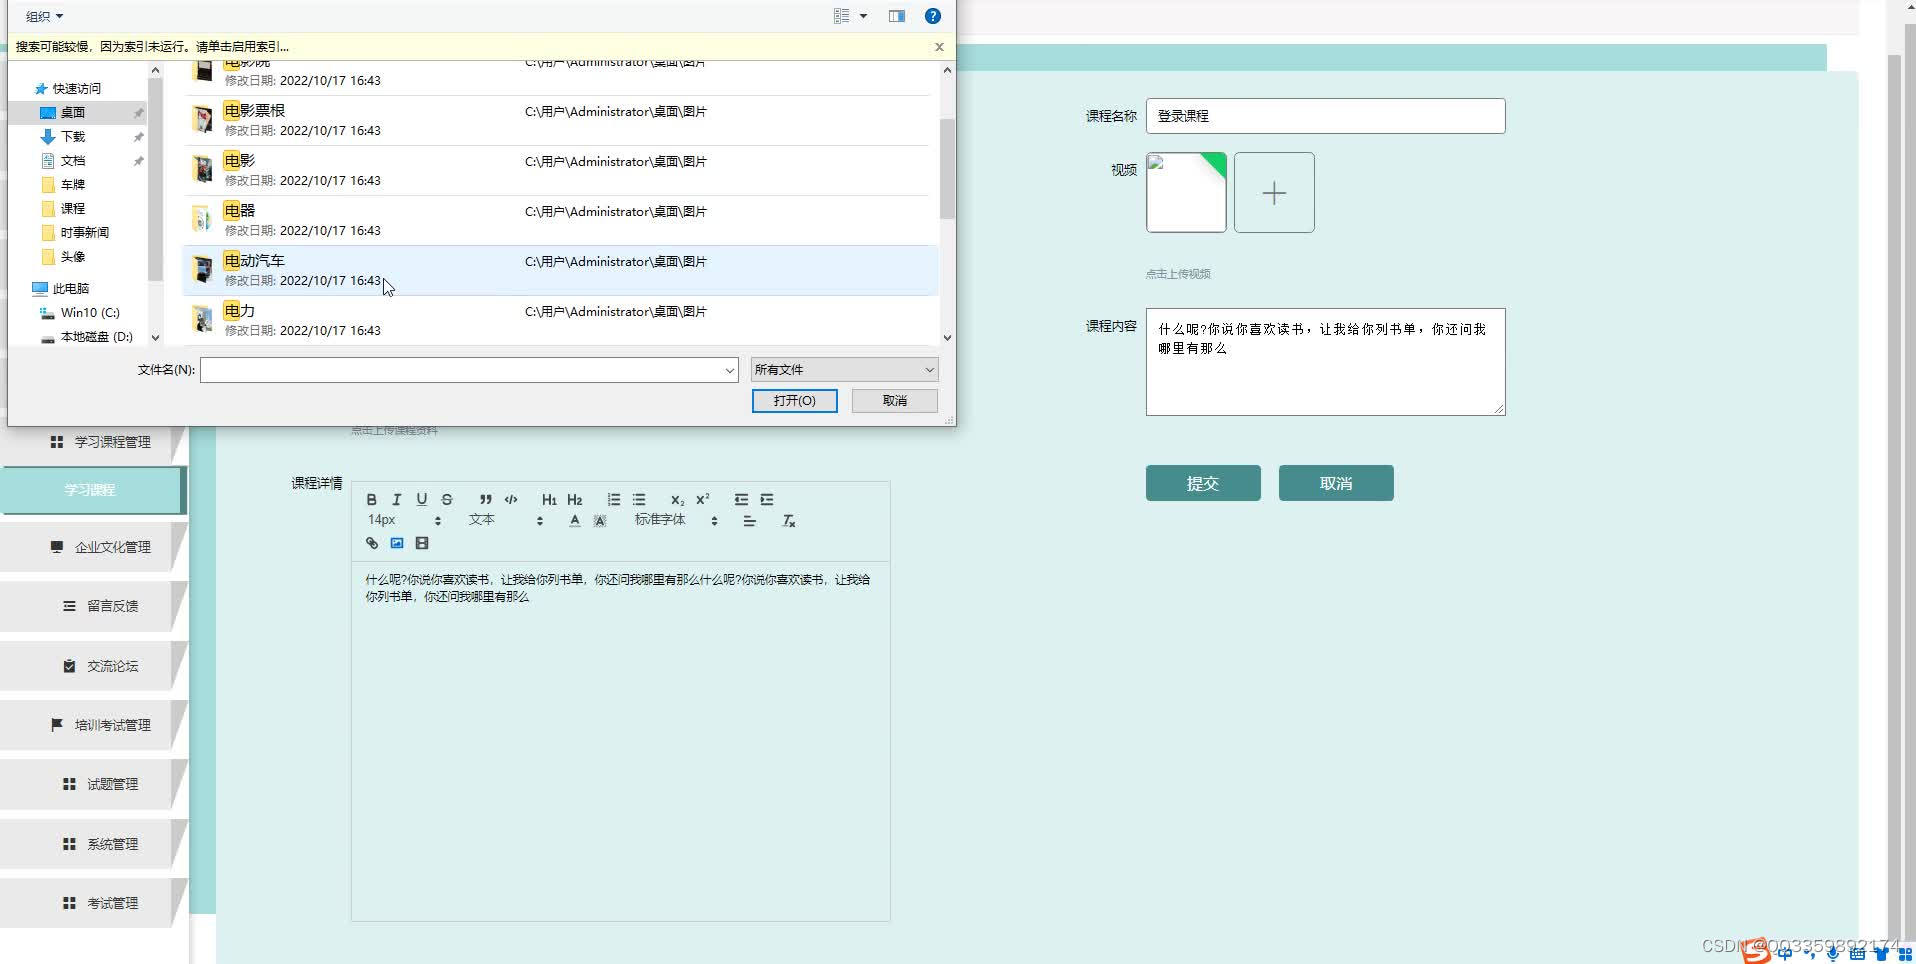This screenshot has height=964, width=1916.
Task: Cancel the file open dialog
Action: coord(894,400)
